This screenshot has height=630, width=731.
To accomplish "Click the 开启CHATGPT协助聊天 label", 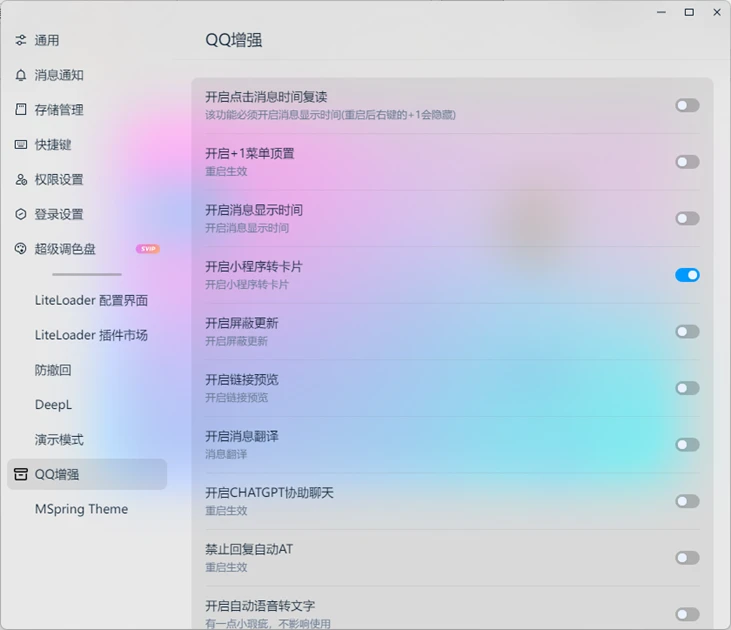I will (269, 493).
